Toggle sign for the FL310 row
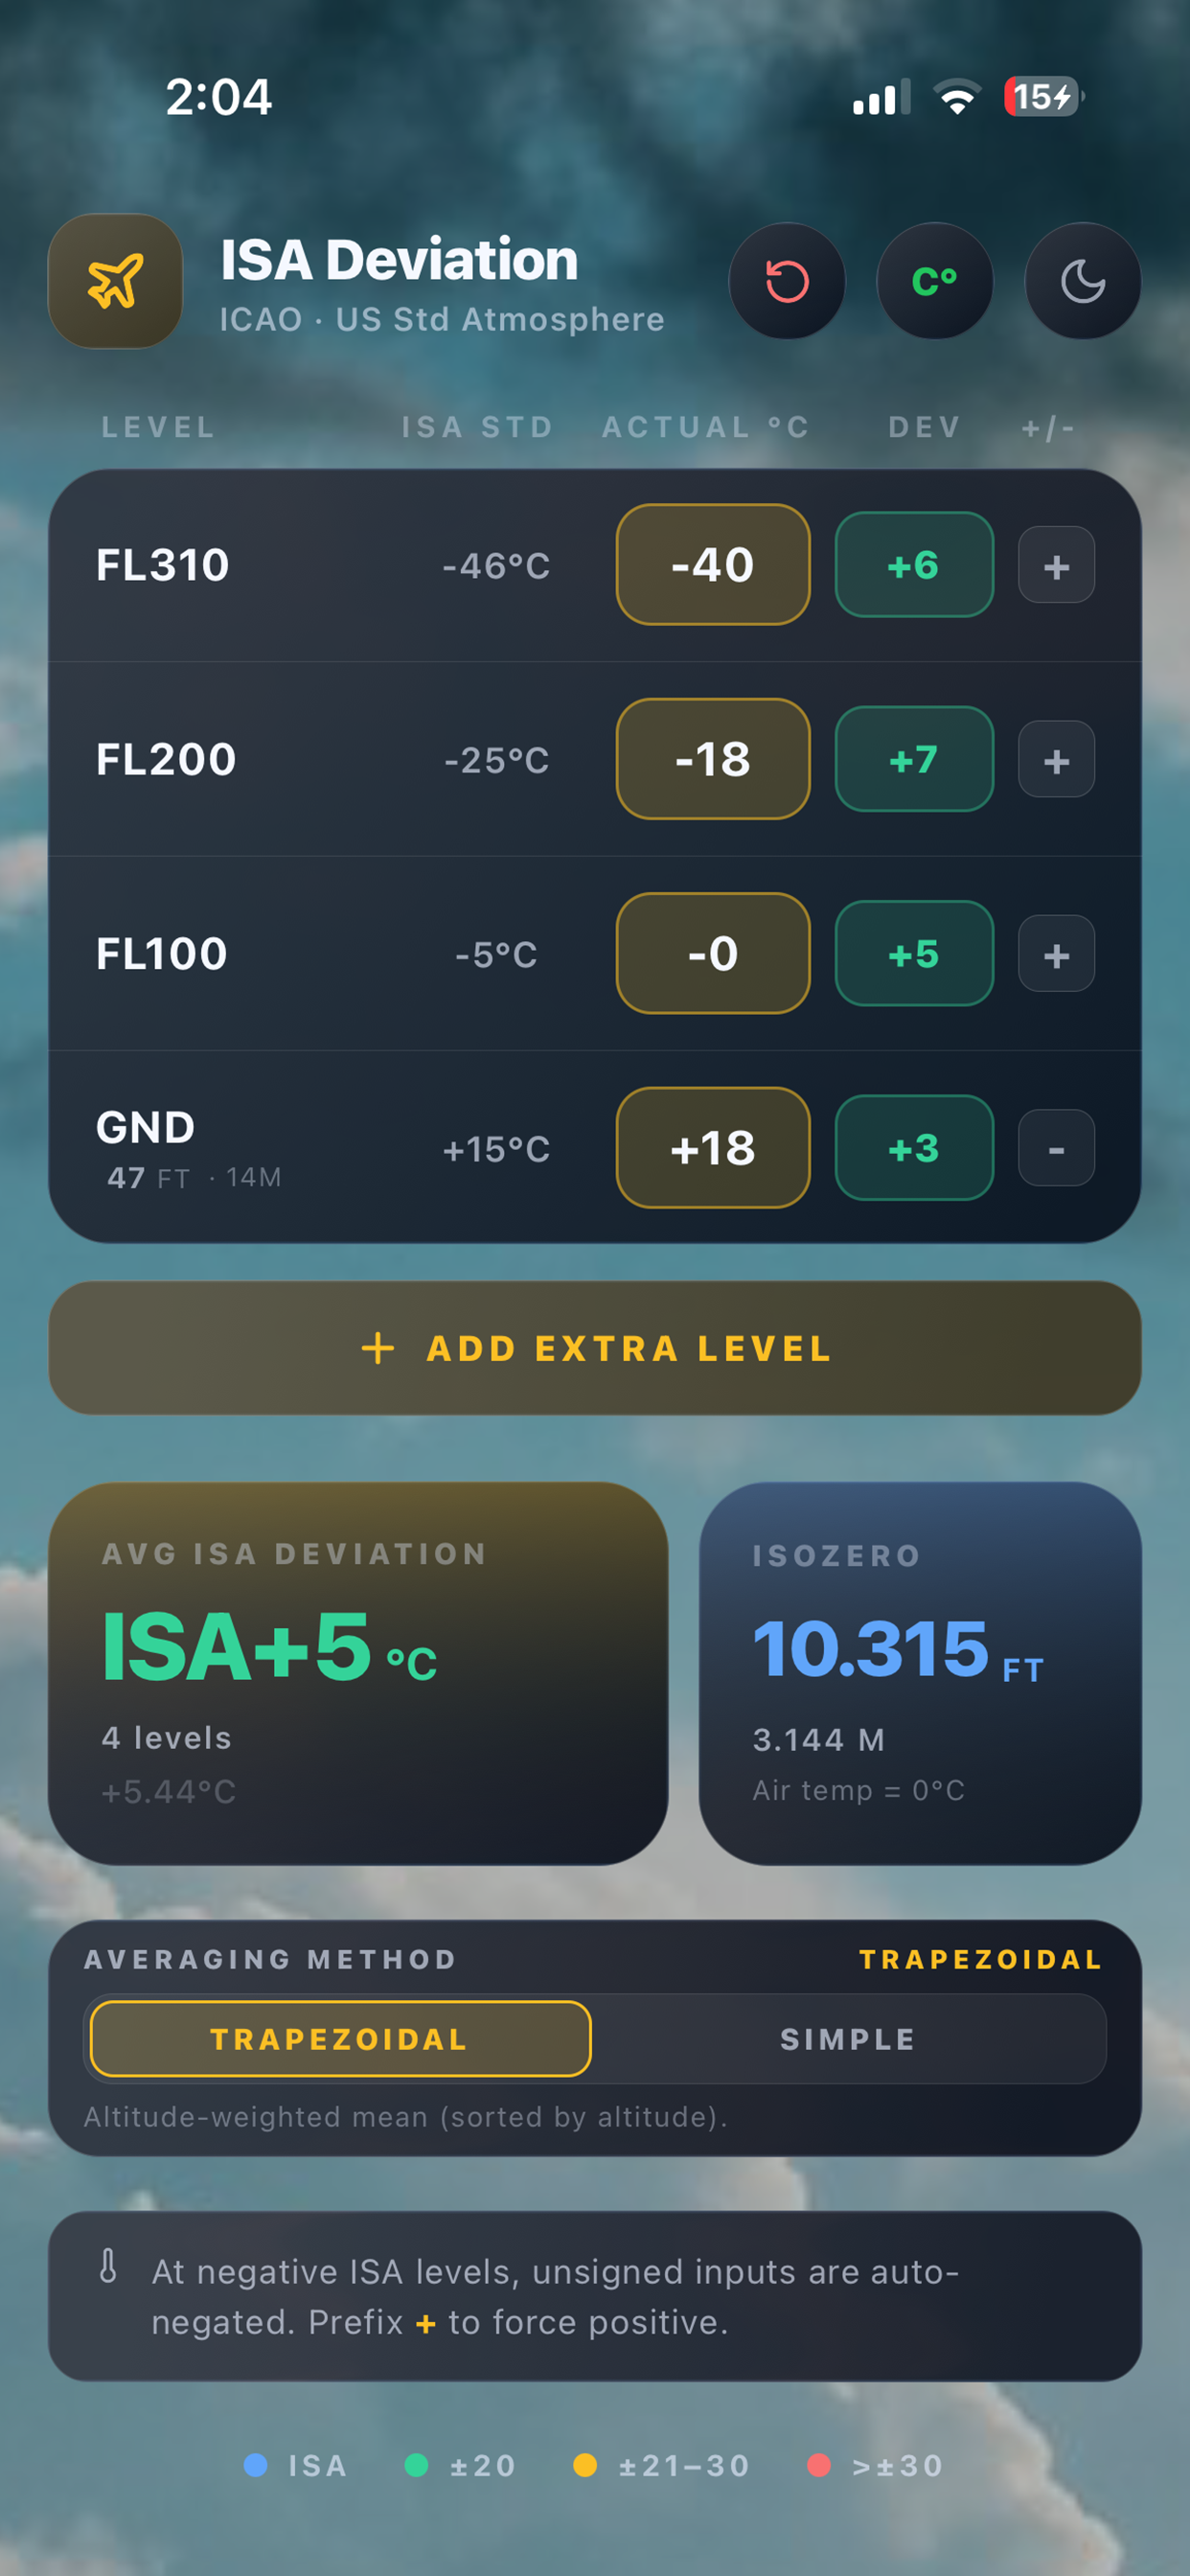 click(x=1057, y=565)
